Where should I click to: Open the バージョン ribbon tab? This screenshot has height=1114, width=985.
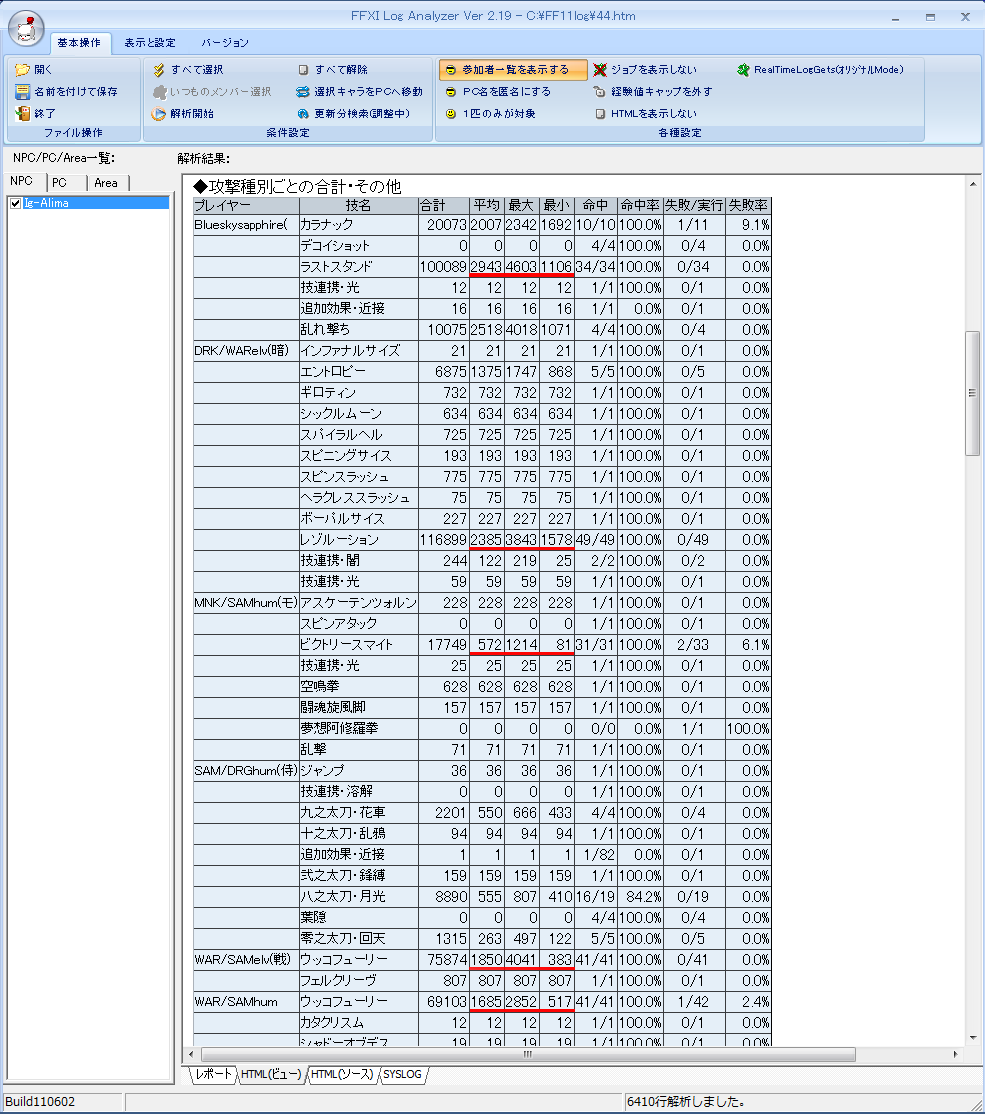click(225, 43)
